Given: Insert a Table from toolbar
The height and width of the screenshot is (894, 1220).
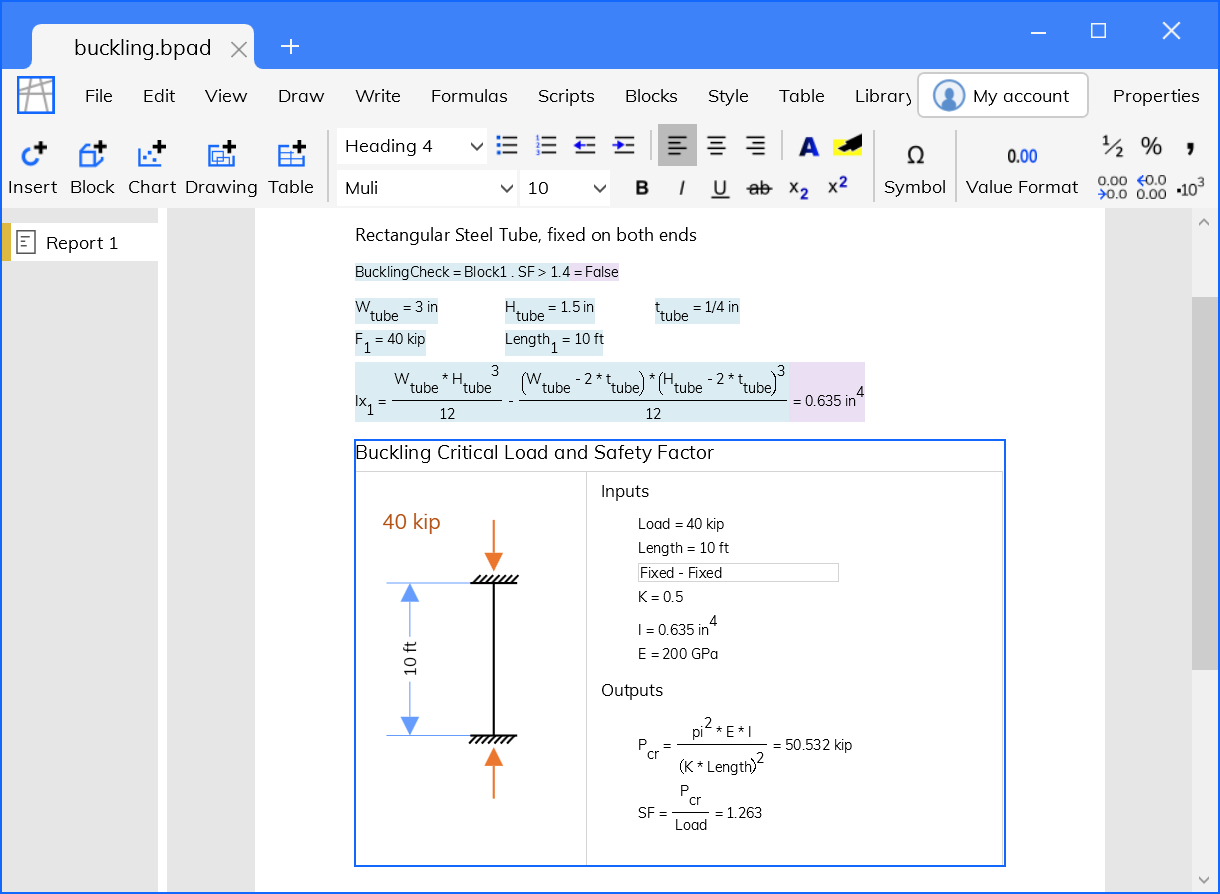Looking at the screenshot, I should click(x=291, y=167).
